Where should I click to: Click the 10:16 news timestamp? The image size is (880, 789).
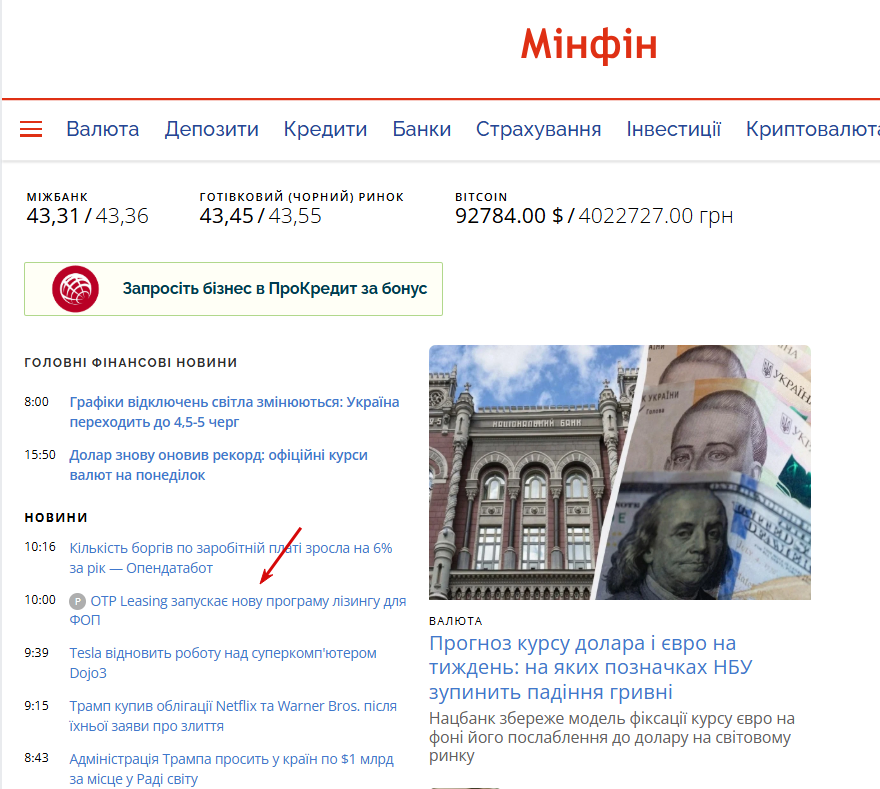(x=40, y=547)
